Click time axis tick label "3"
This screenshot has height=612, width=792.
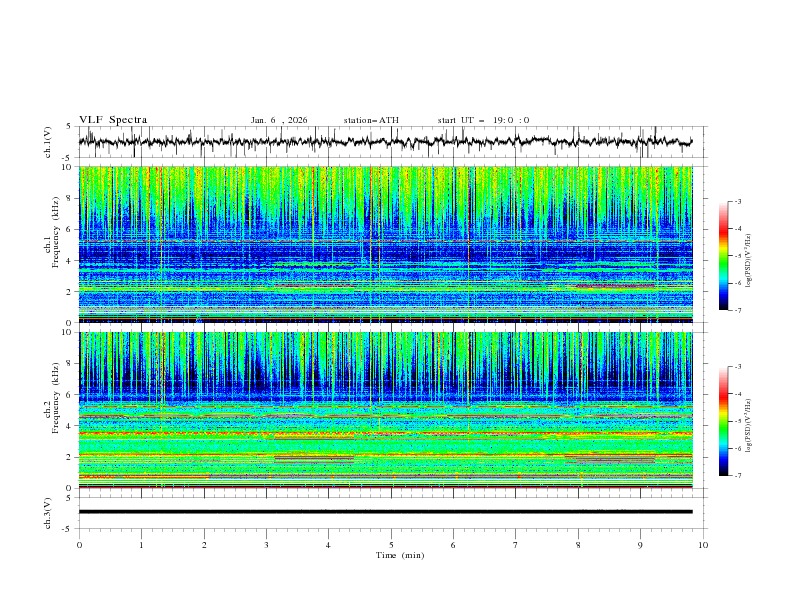[x=266, y=545]
